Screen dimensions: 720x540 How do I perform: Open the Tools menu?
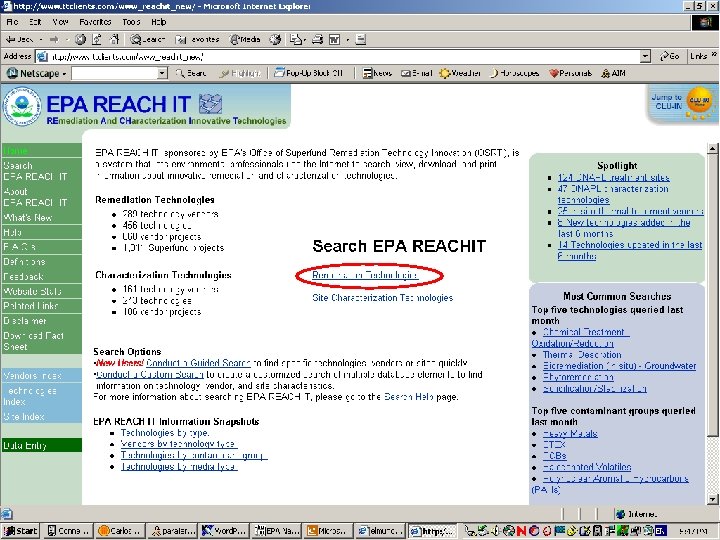click(131, 22)
